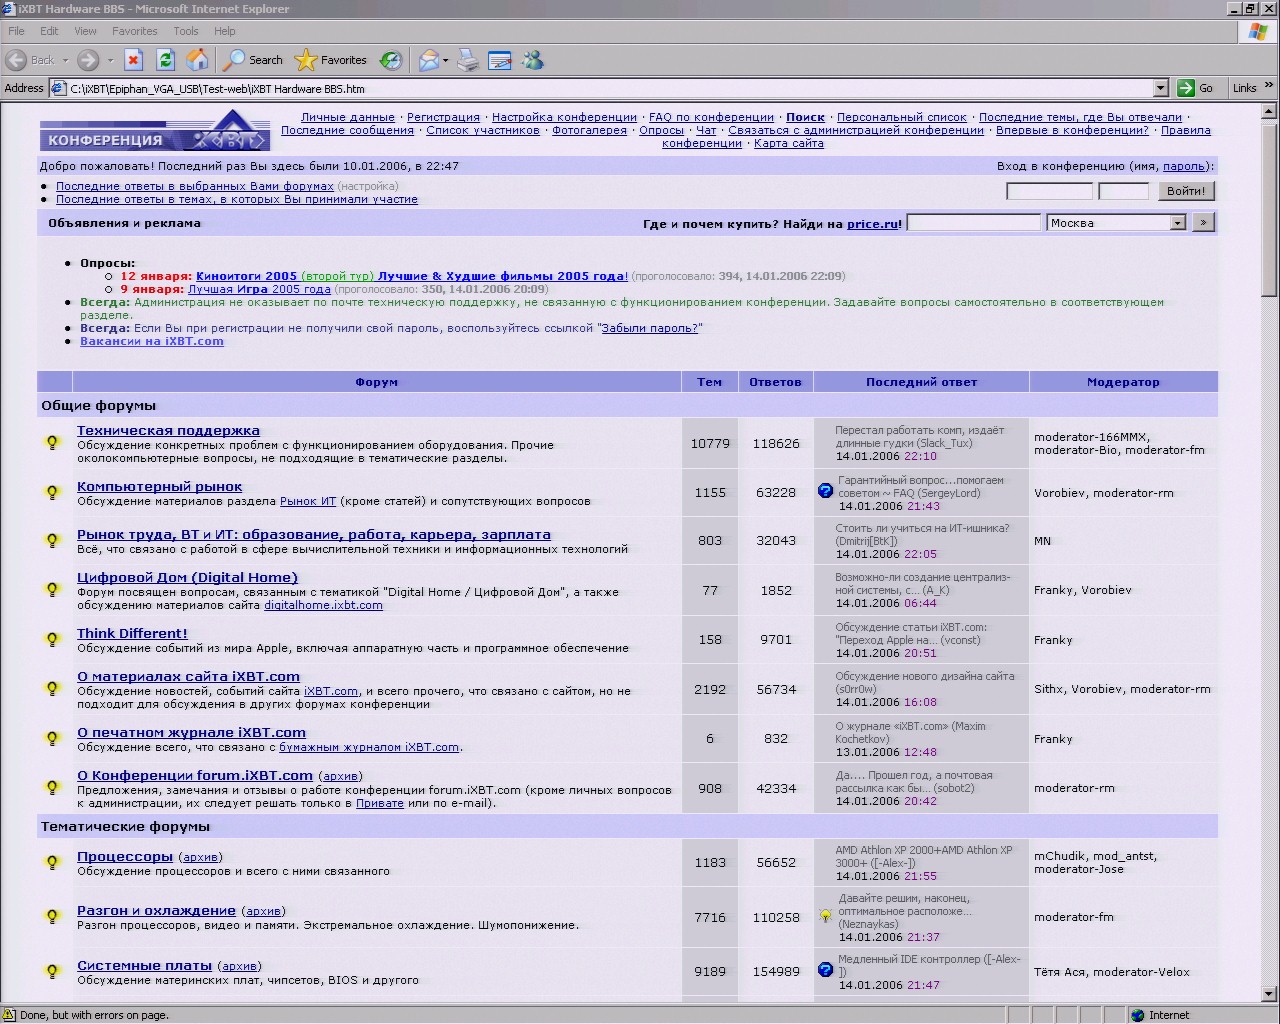The height and width of the screenshot is (1024, 1280).
Task: Click the Mail envelope toolbar icon
Action: click(x=428, y=60)
